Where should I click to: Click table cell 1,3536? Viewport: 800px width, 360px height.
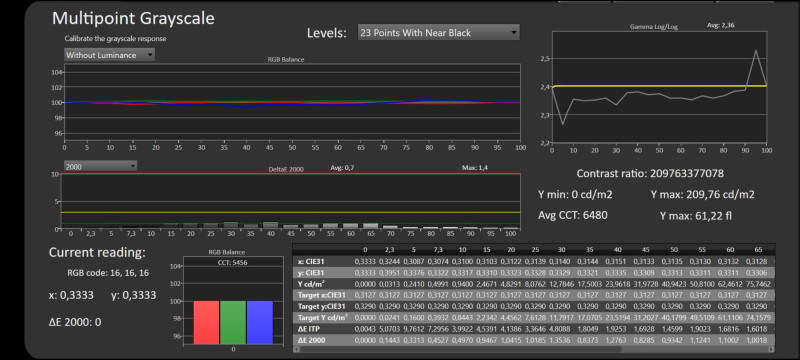561,340
